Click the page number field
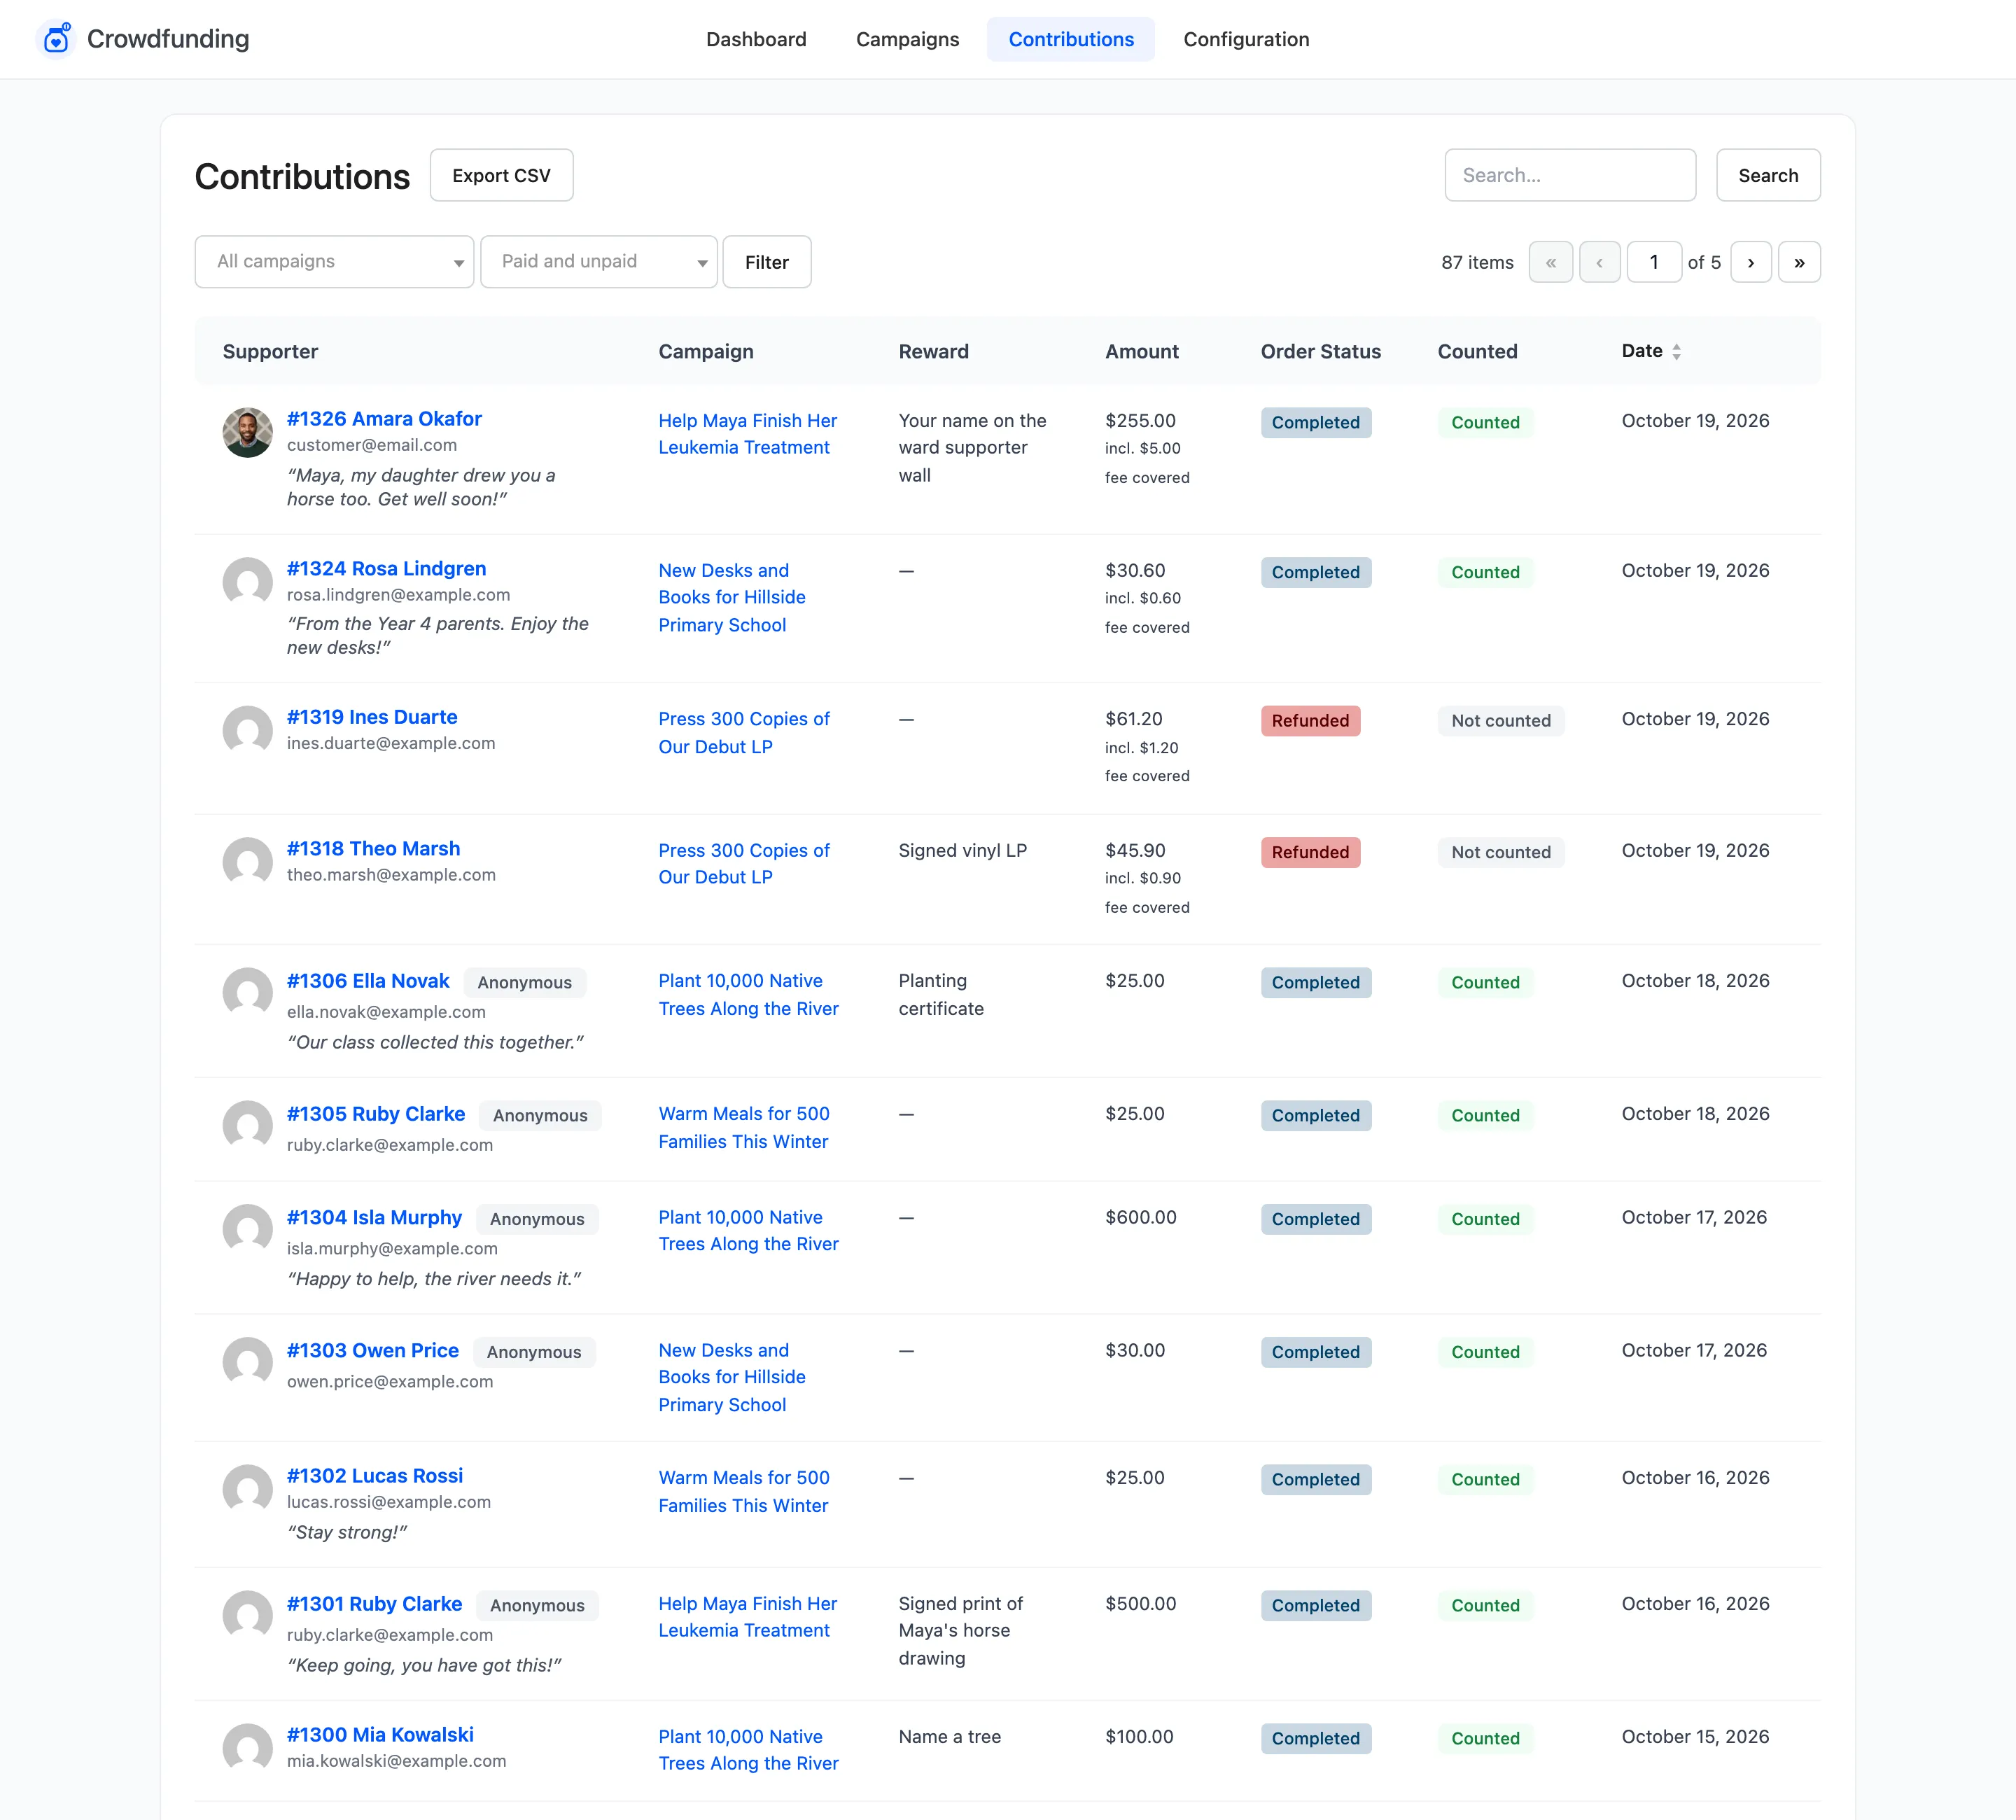The image size is (2016, 1820). tap(1654, 262)
